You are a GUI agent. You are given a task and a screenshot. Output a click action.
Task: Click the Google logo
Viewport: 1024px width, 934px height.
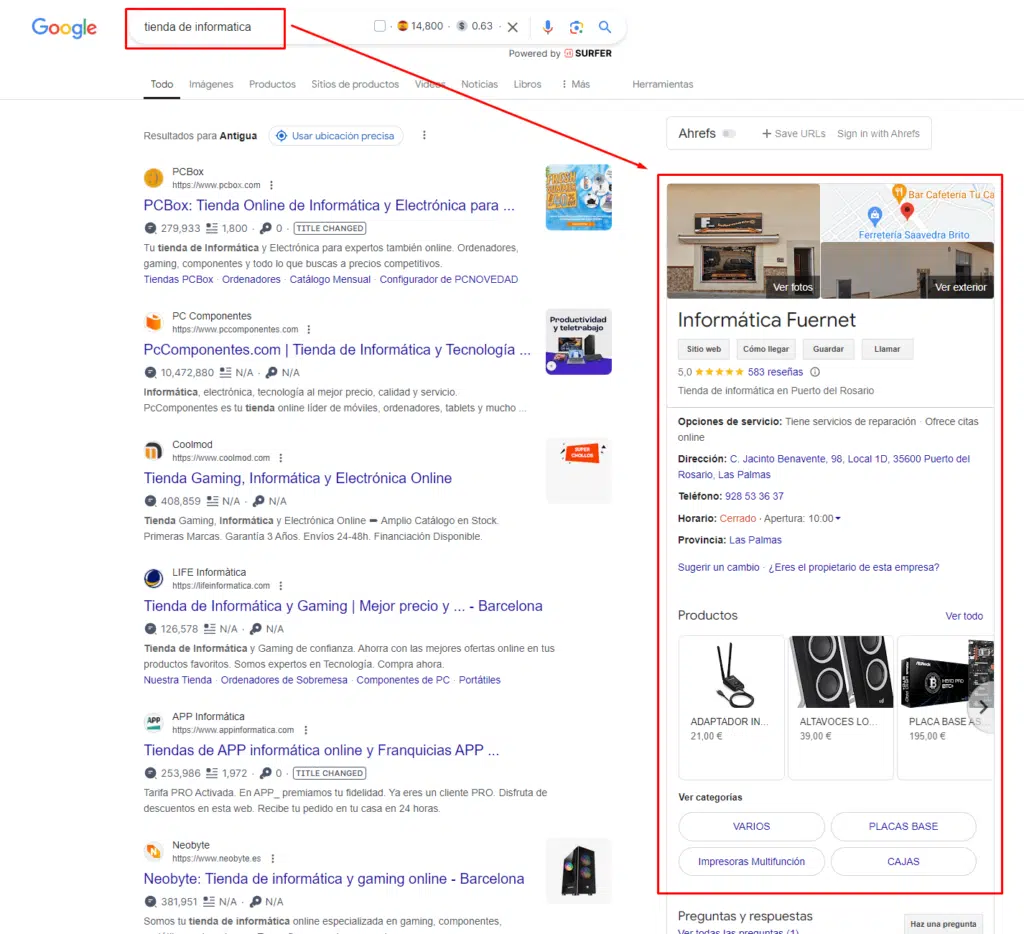click(x=63, y=27)
